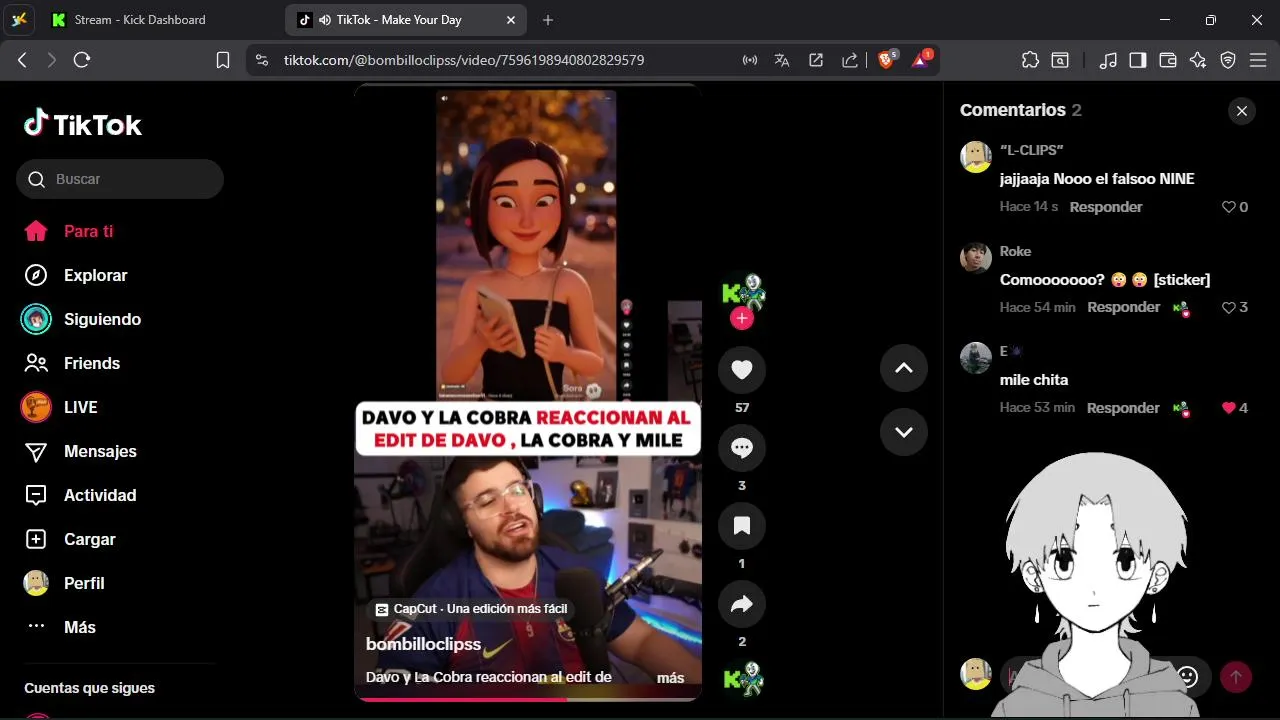Image resolution: width=1280 pixels, height=720 pixels.
Task: Open a new browser tab
Action: [x=548, y=20]
